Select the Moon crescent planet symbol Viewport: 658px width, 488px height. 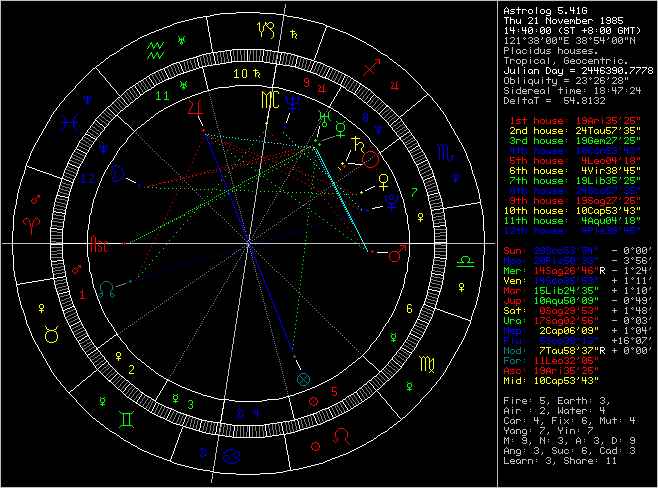pos(118,174)
